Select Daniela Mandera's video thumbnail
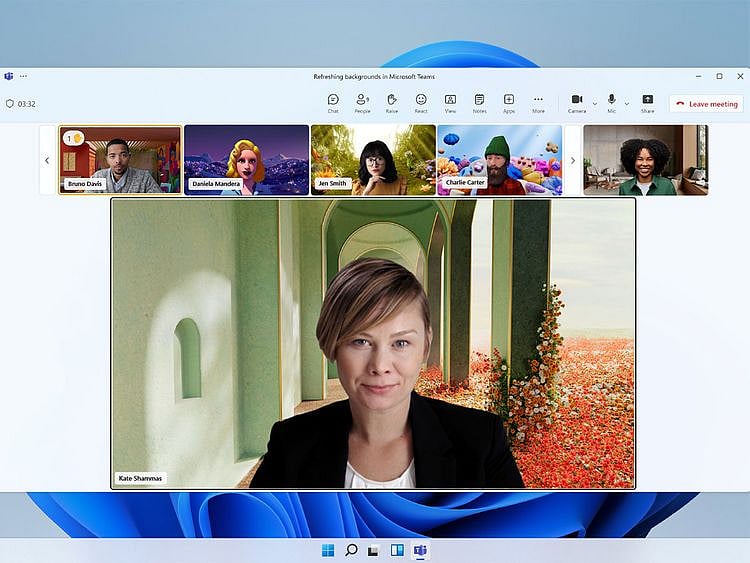Image resolution: width=750 pixels, height=563 pixels. coord(246,159)
